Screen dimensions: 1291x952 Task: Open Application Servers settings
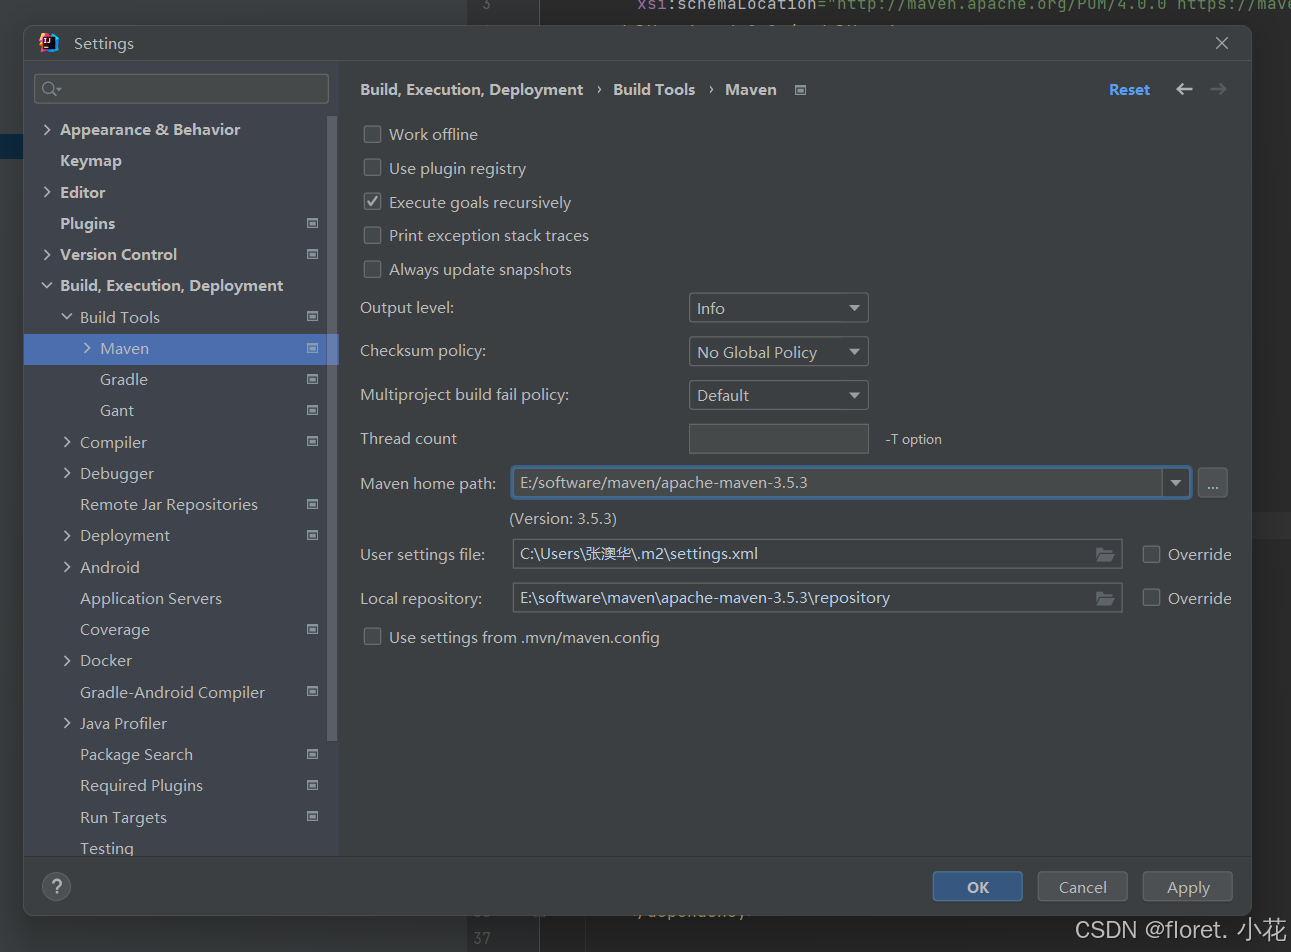[x=151, y=598]
